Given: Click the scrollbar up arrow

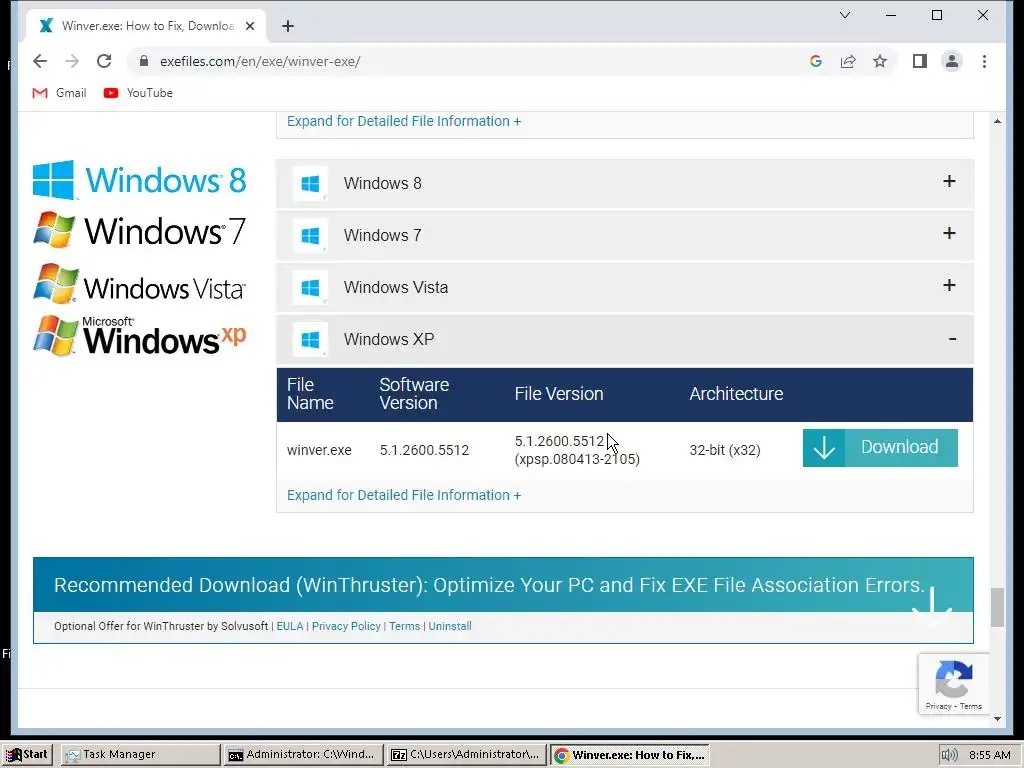Looking at the screenshot, I should coord(997,121).
